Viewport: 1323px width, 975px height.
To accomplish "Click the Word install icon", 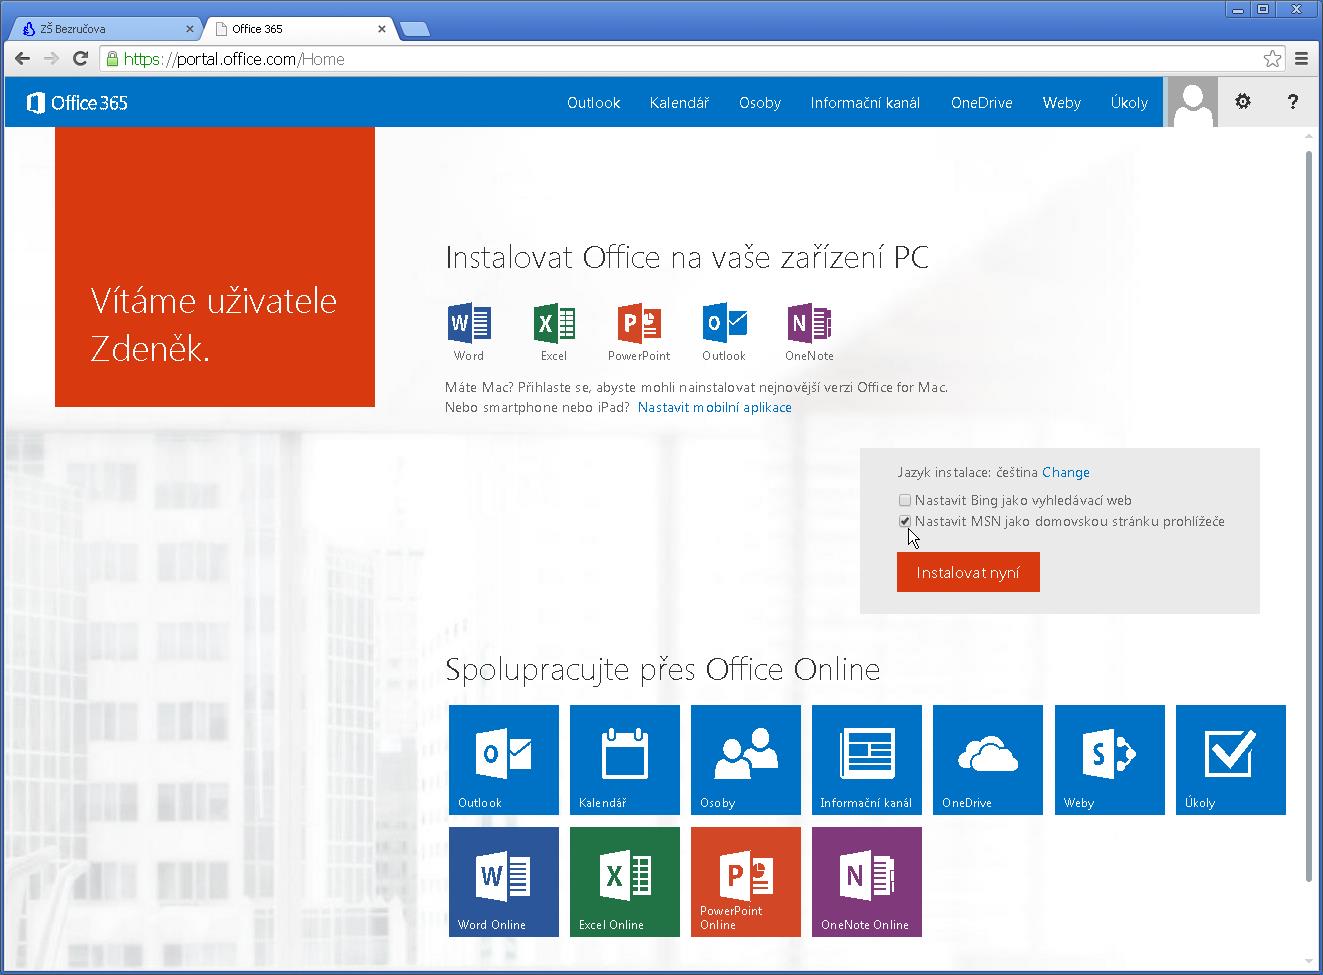I will click(x=468, y=323).
